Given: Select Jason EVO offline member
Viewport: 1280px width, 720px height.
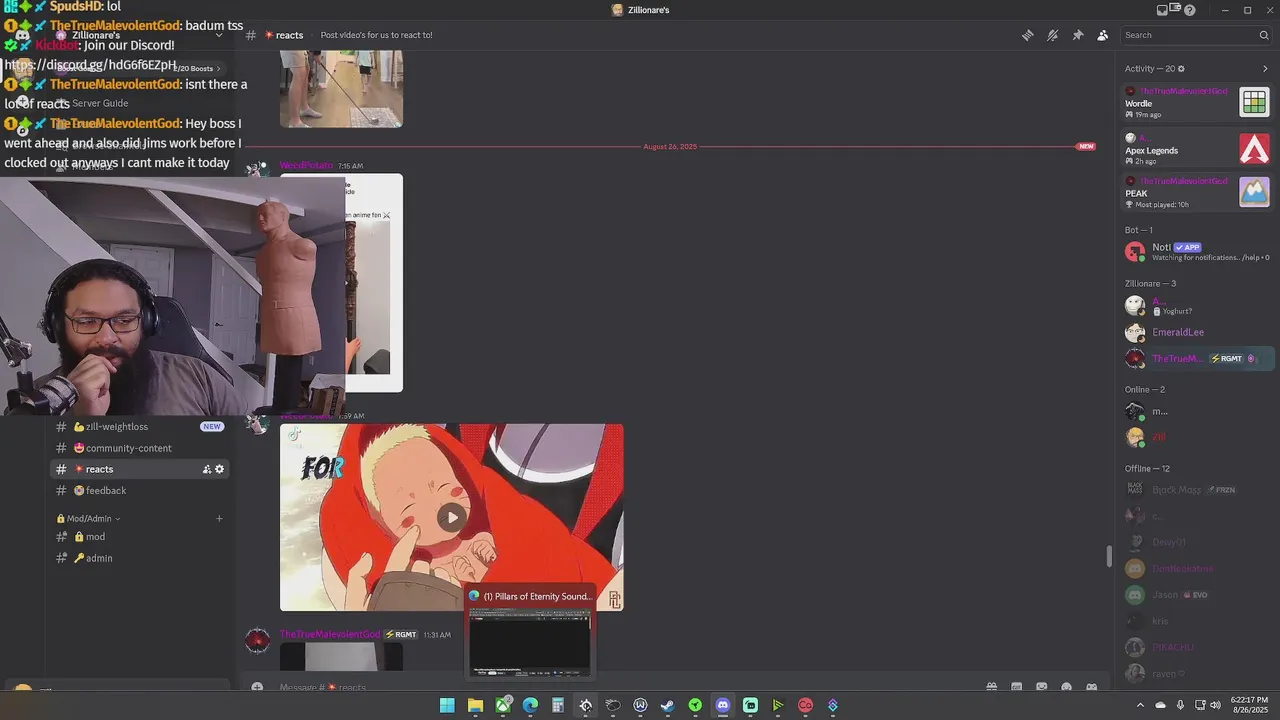Looking at the screenshot, I should click(1197, 595).
